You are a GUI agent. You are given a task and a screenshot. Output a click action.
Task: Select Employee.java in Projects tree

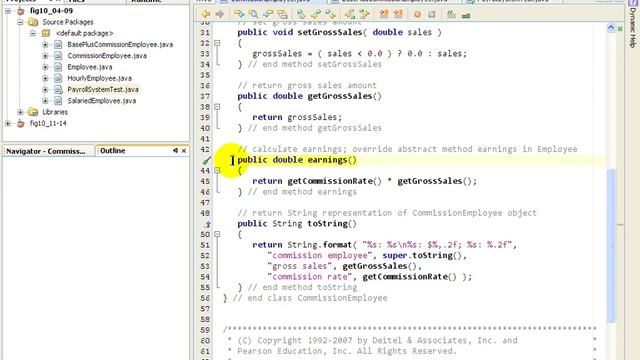[x=90, y=67]
